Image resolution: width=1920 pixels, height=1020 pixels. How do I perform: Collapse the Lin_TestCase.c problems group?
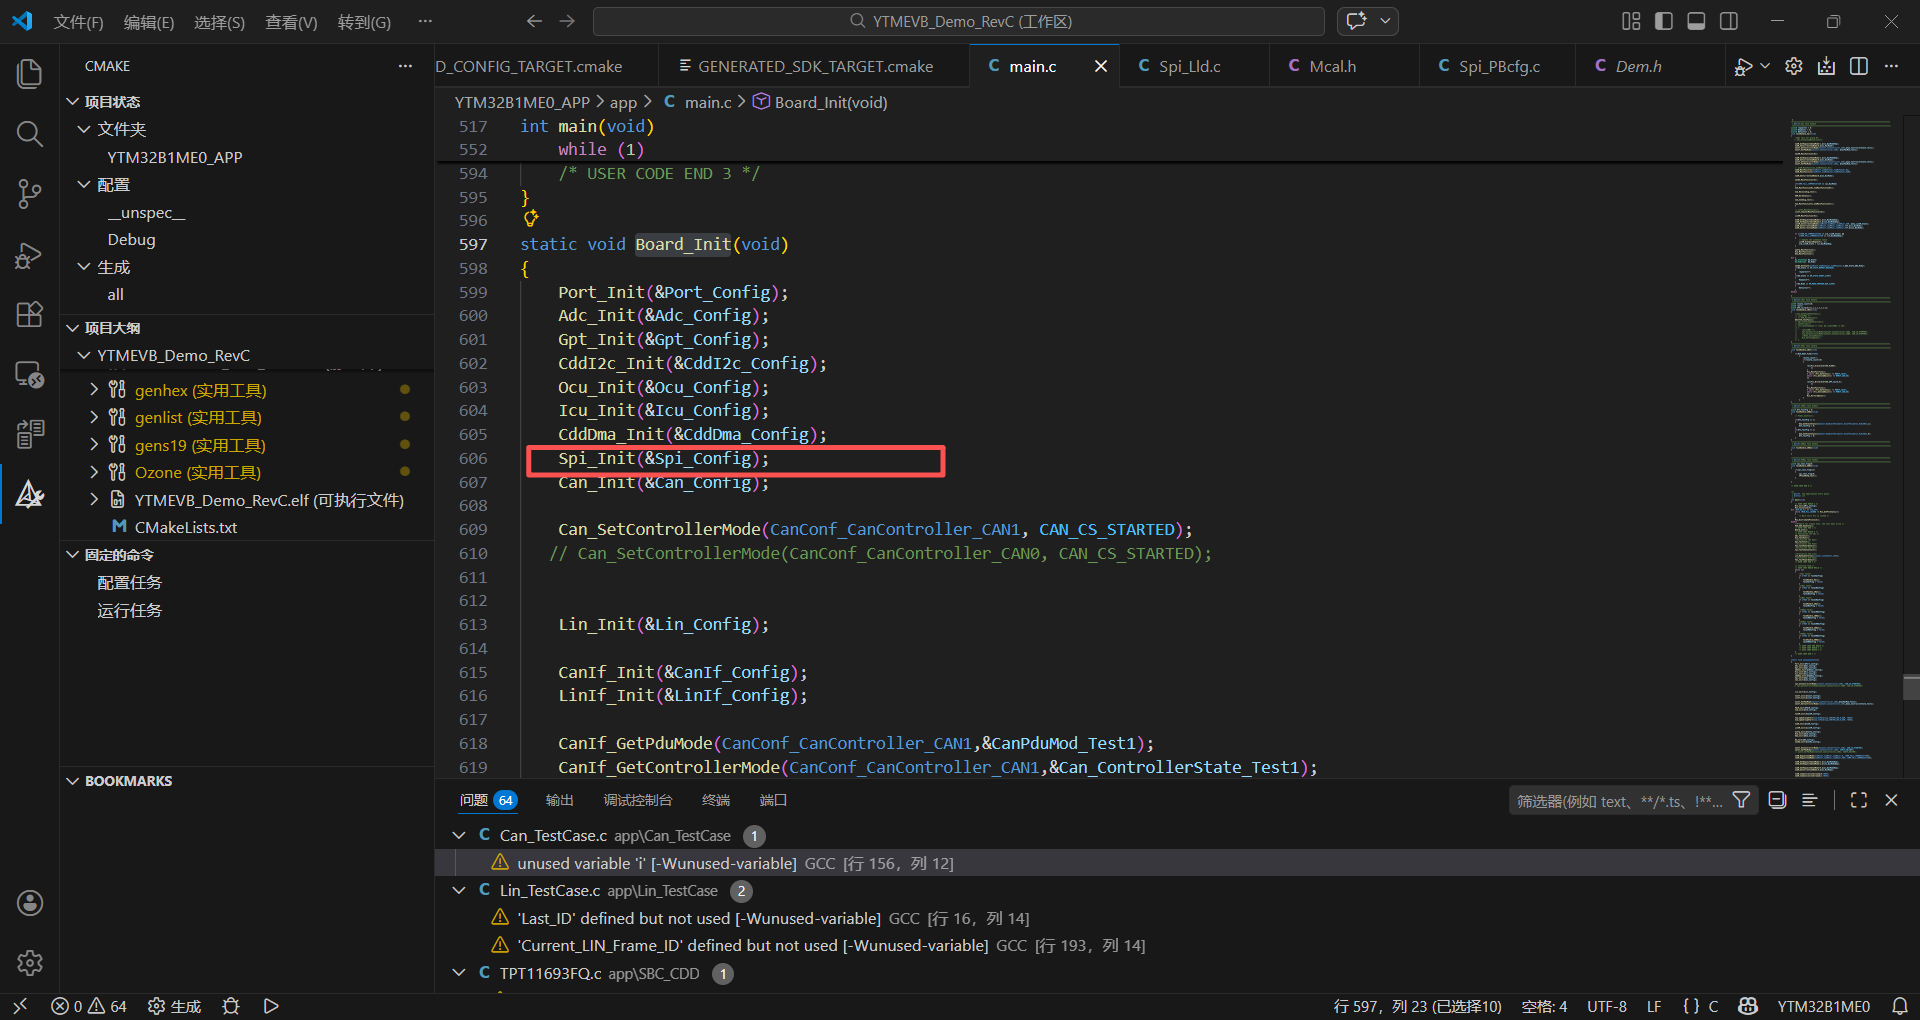459,890
